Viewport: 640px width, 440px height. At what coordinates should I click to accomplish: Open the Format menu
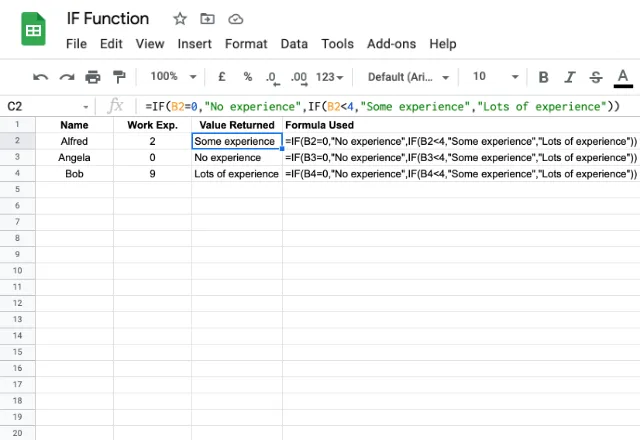(x=246, y=44)
